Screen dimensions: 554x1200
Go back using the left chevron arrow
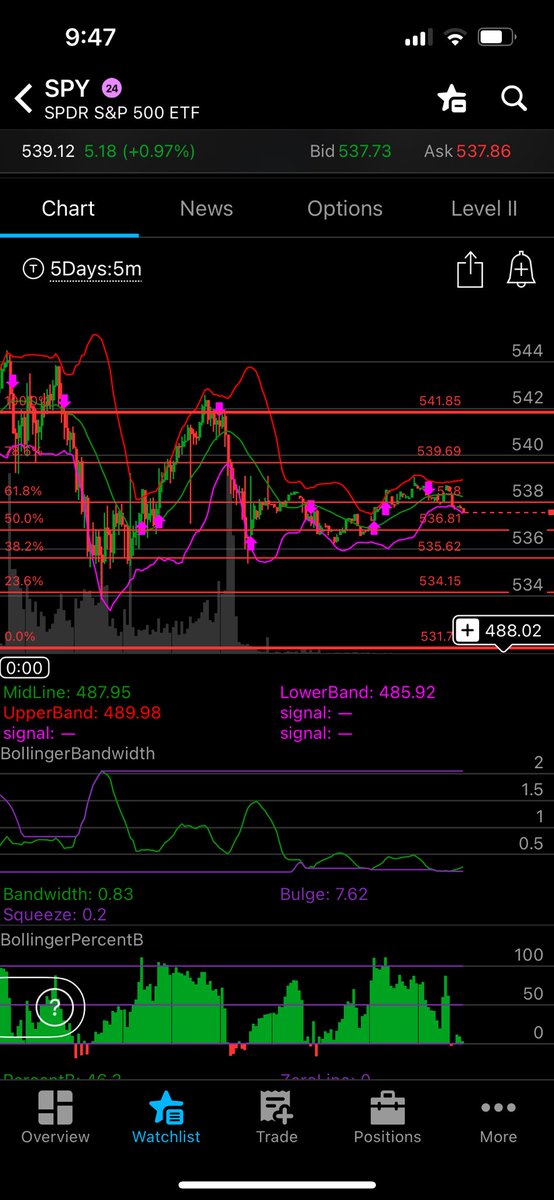point(23,99)
